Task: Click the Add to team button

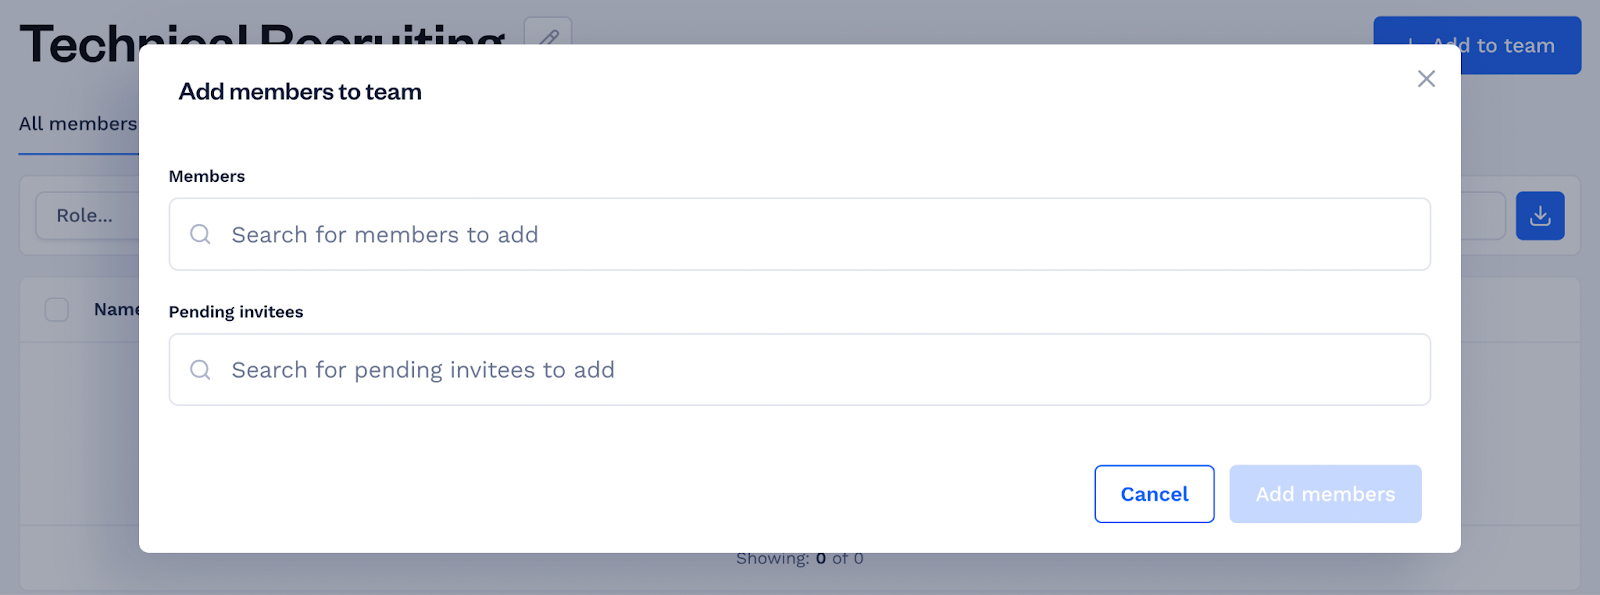Action: coord(1521,45)
